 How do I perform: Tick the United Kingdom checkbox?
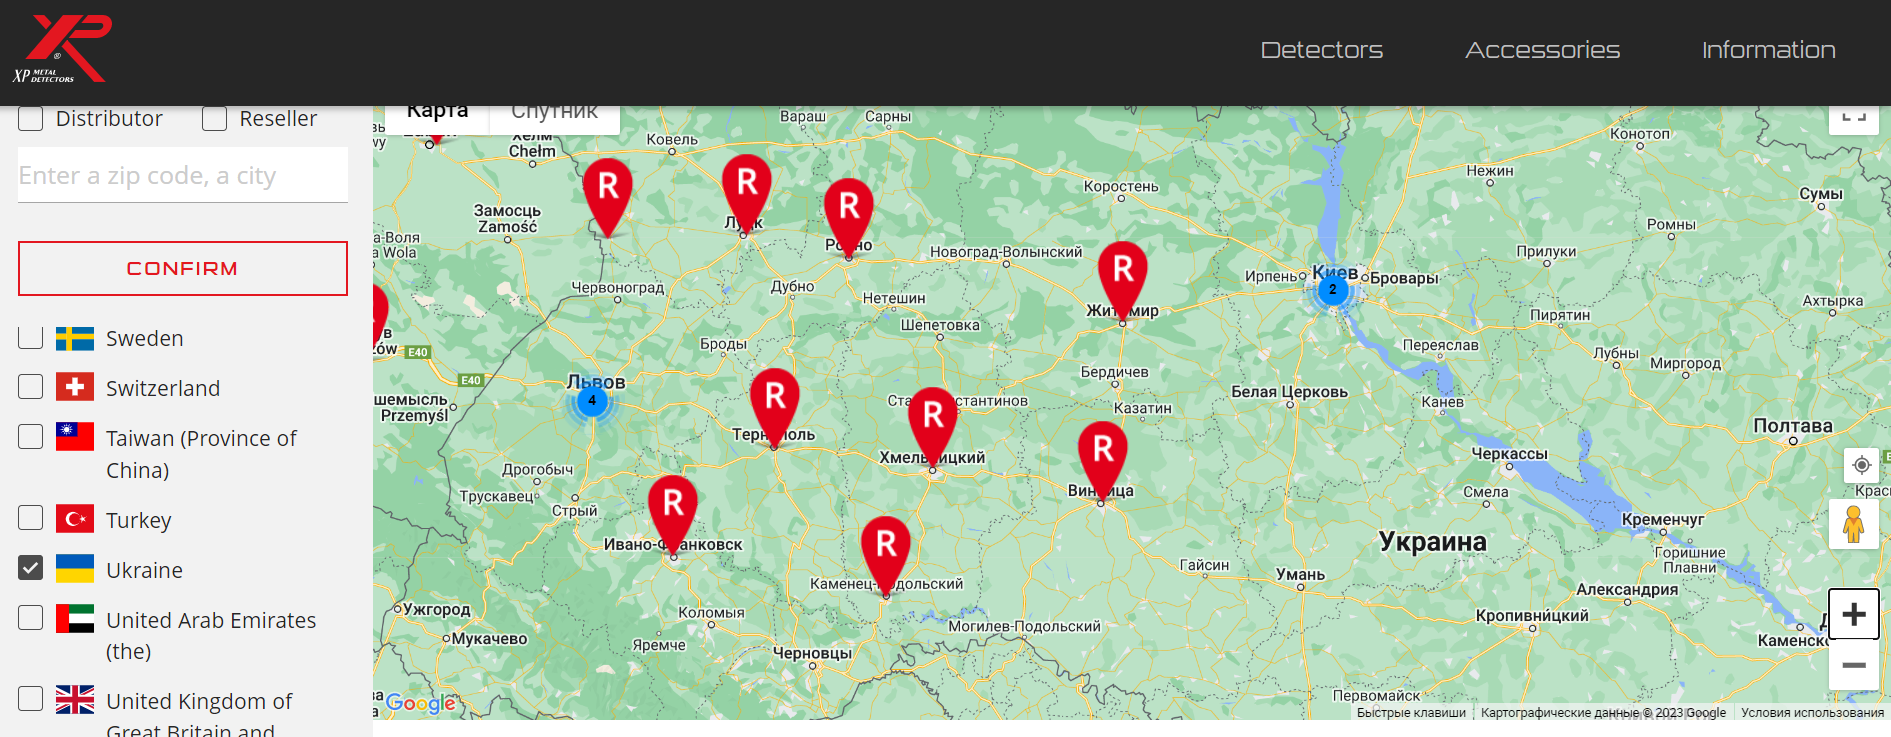tap(31, 698)
